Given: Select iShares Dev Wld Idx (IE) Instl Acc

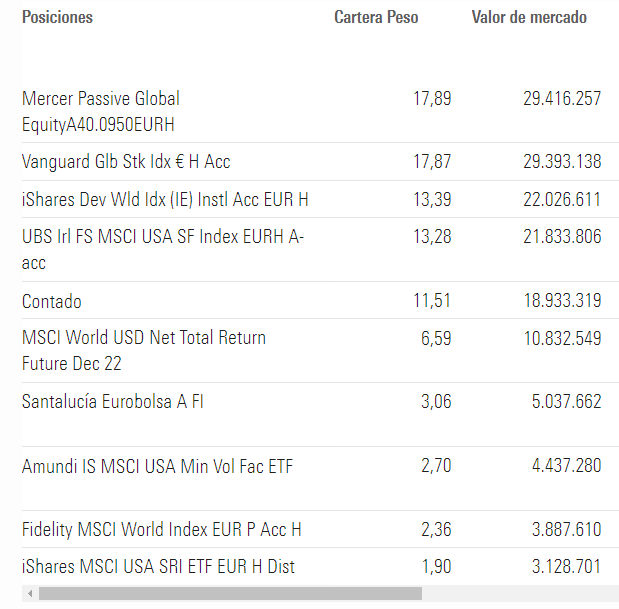Looking at the screenshot, I should (165, 199).
